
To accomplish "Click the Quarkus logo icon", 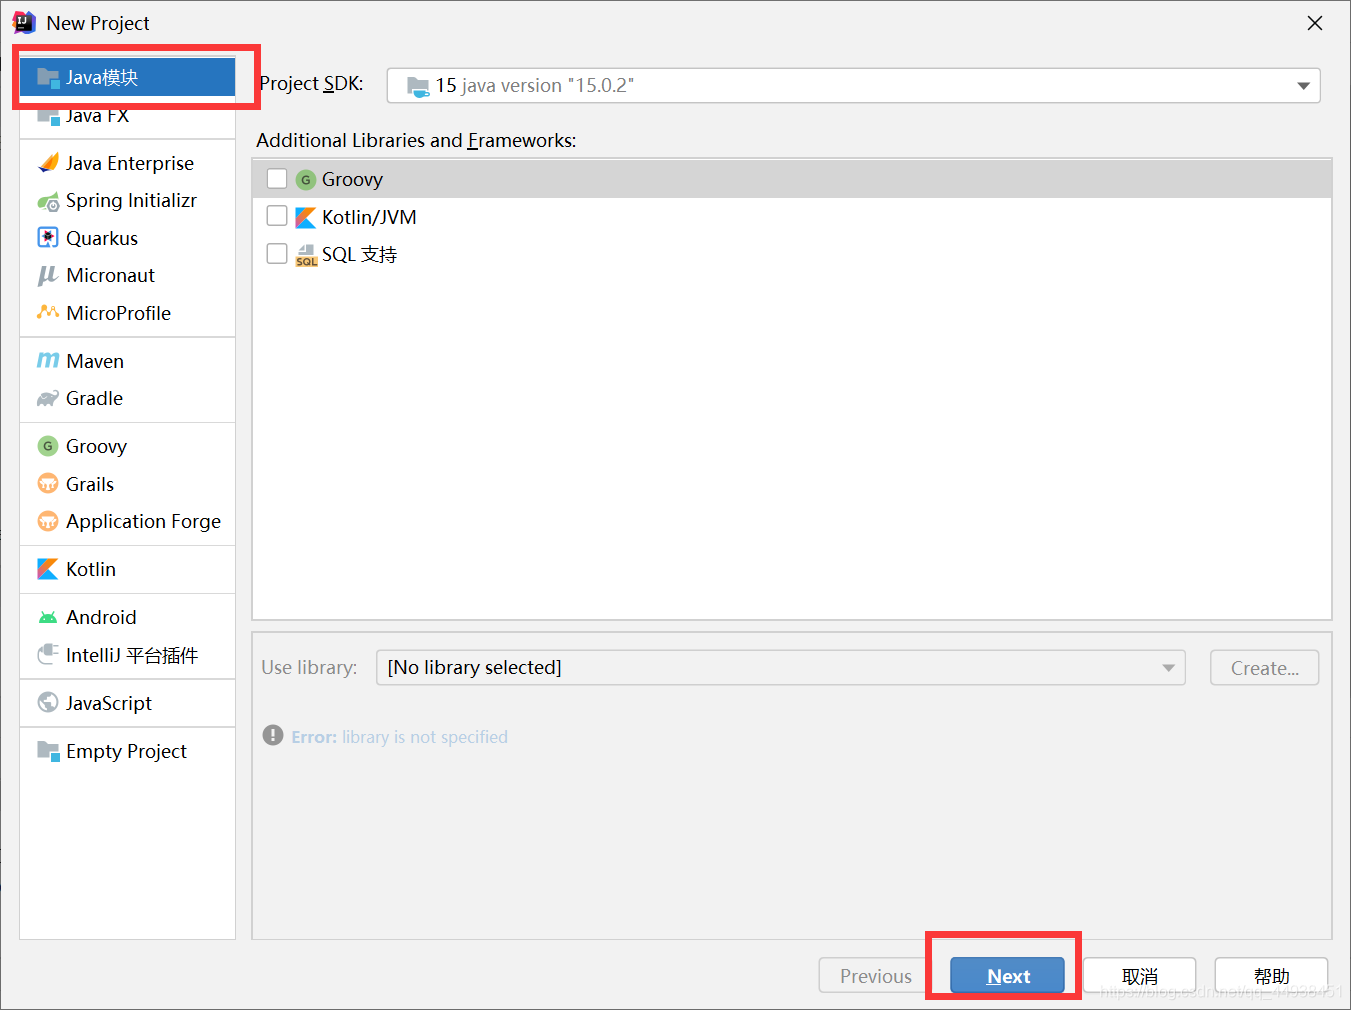I will [x=48, y=238].
